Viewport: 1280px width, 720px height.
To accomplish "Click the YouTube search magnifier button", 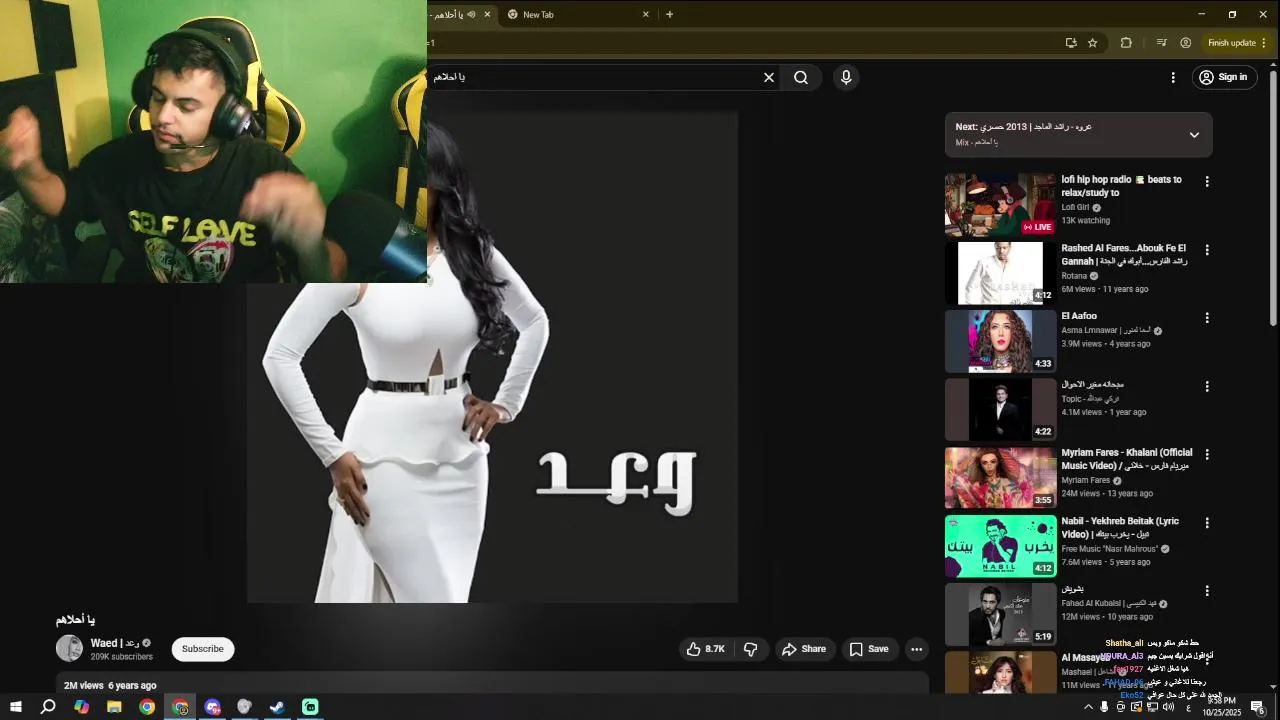I will [801, 77].
